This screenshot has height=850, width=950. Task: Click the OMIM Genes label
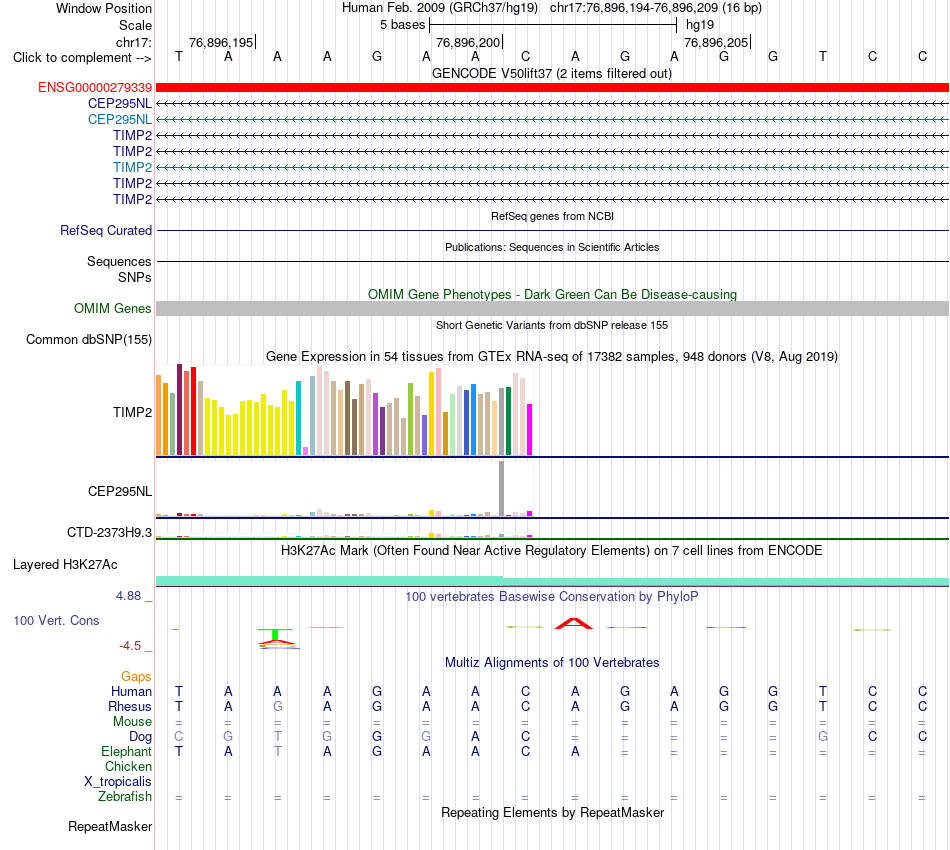point(112,308)
